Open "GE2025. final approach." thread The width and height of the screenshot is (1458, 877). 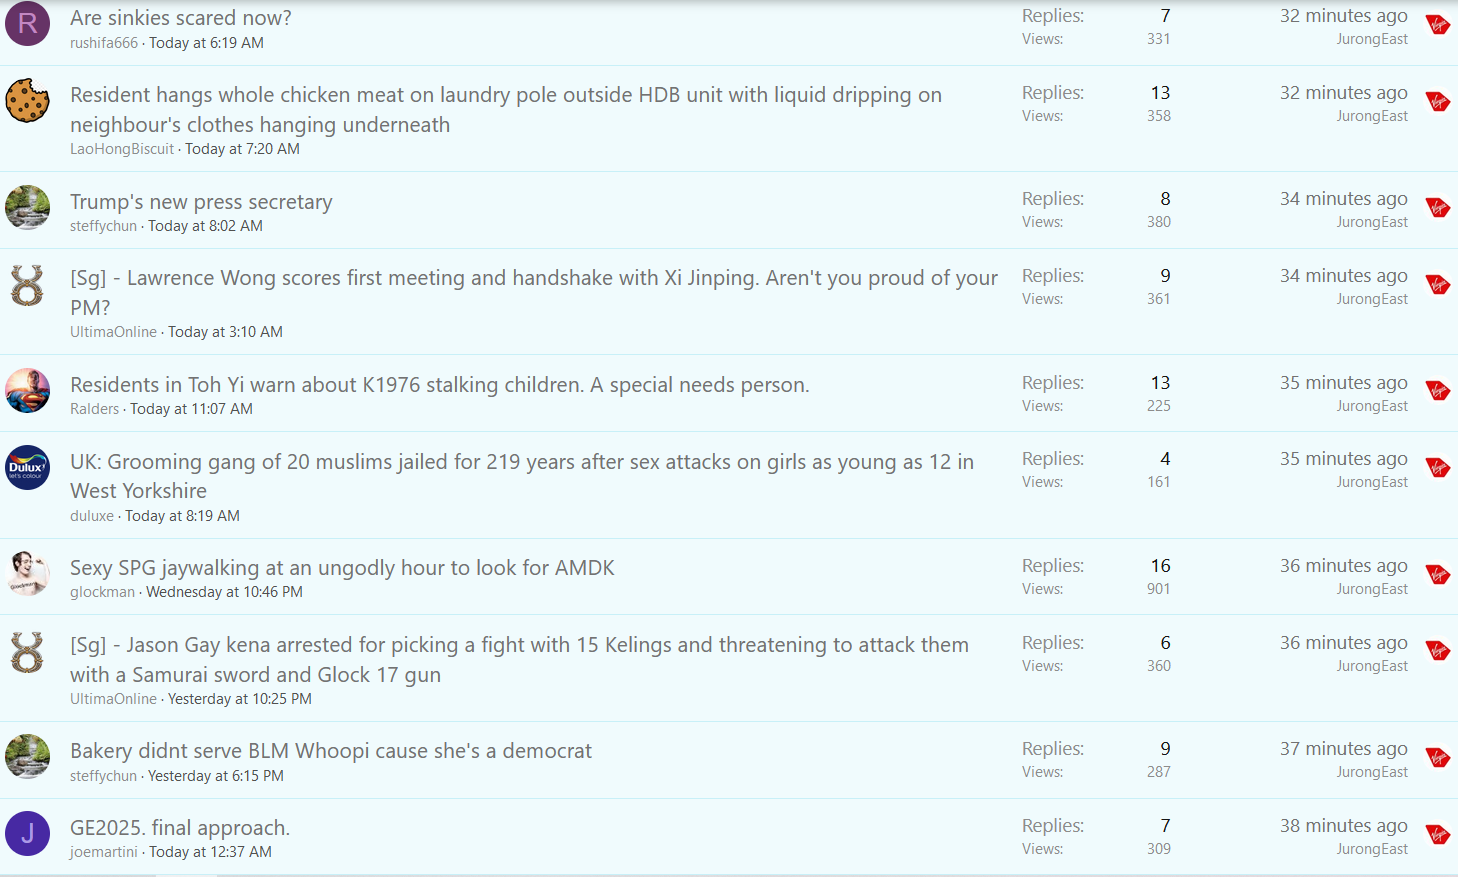180,828
